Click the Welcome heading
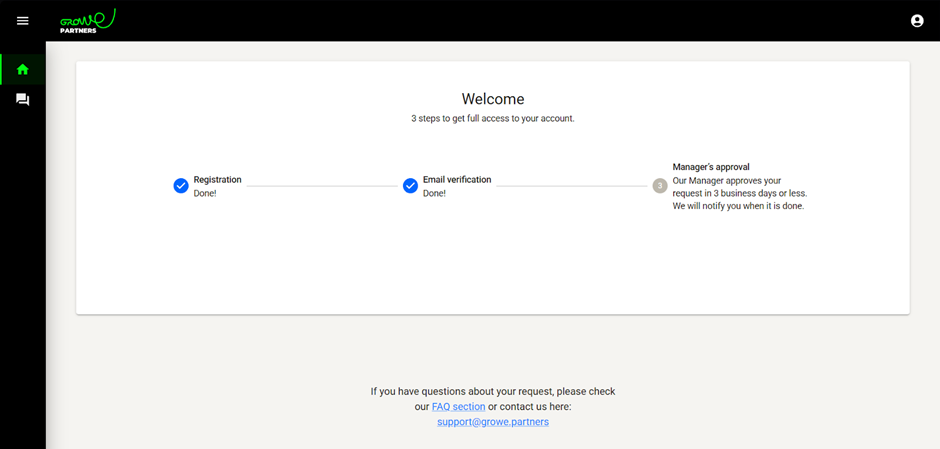Image resolution: width=940 pixels, height=449 pixels. tap(493, 99)
